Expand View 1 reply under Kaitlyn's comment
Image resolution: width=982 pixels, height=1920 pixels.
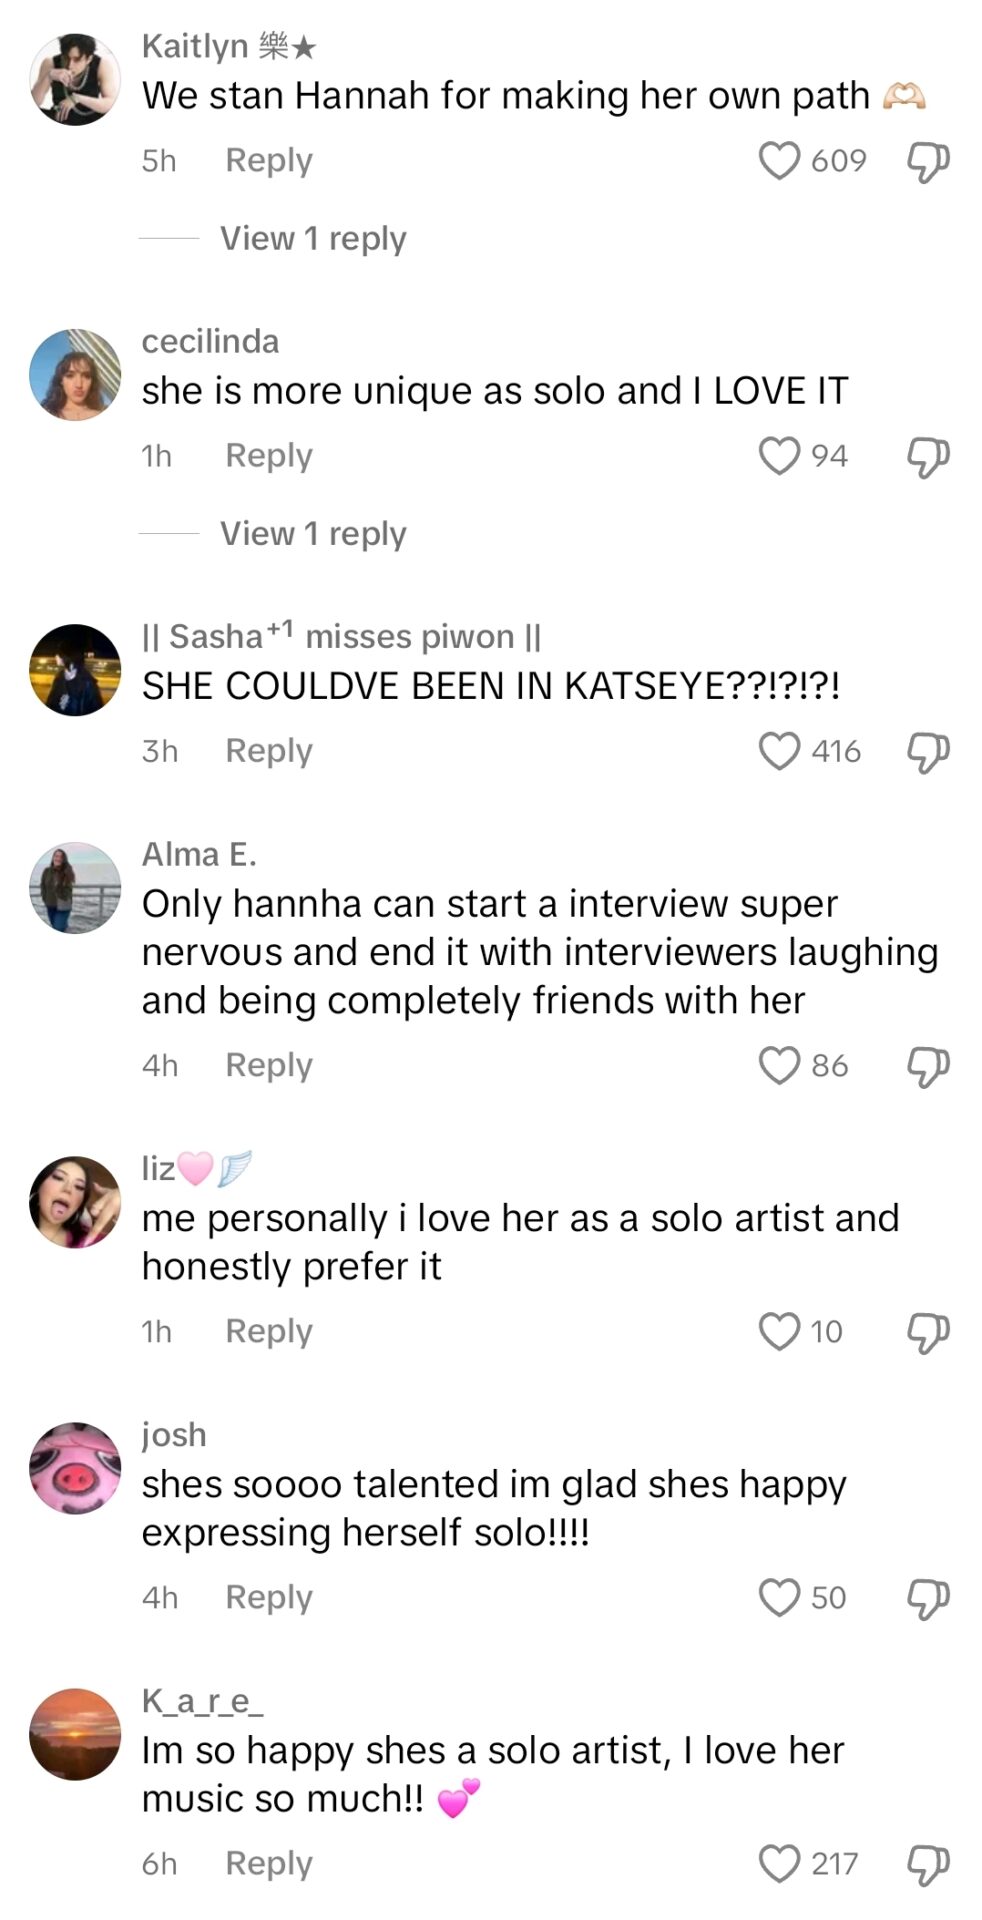click(313, 239)
